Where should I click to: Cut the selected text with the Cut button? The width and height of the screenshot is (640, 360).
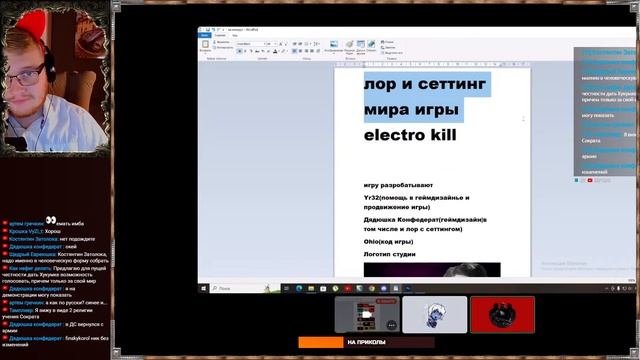pos(221,42)
